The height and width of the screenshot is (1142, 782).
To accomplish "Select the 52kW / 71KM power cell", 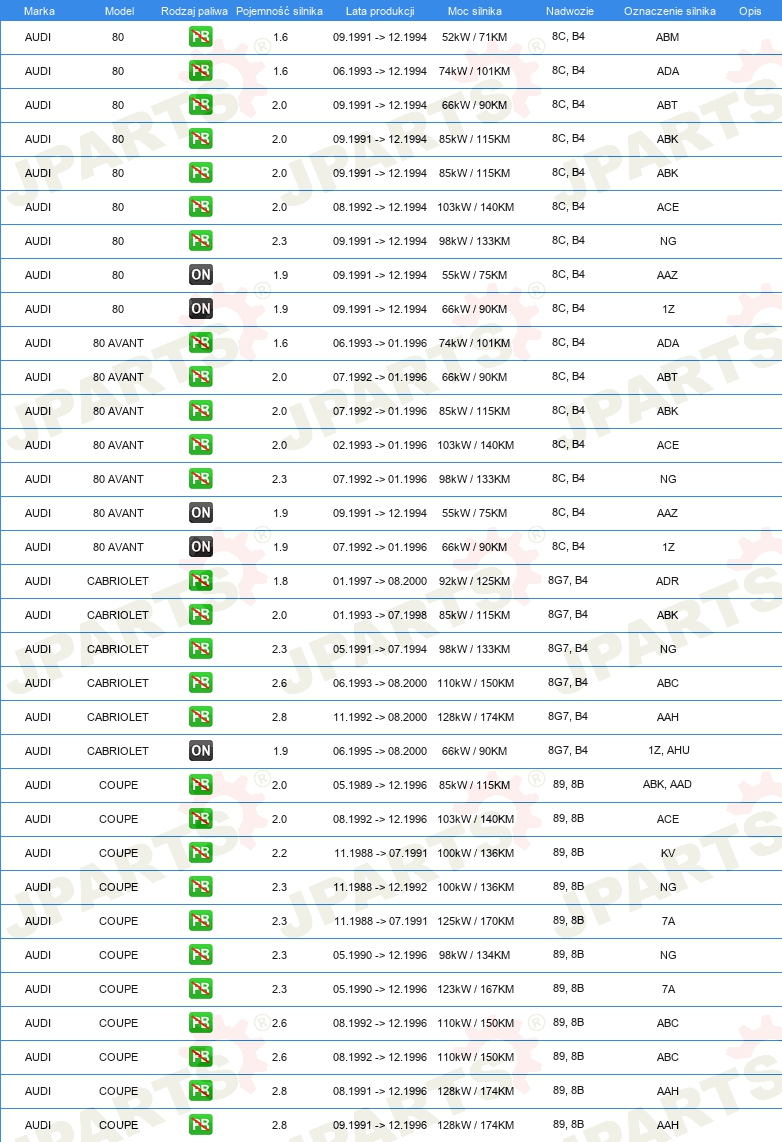I will (475, 37).
